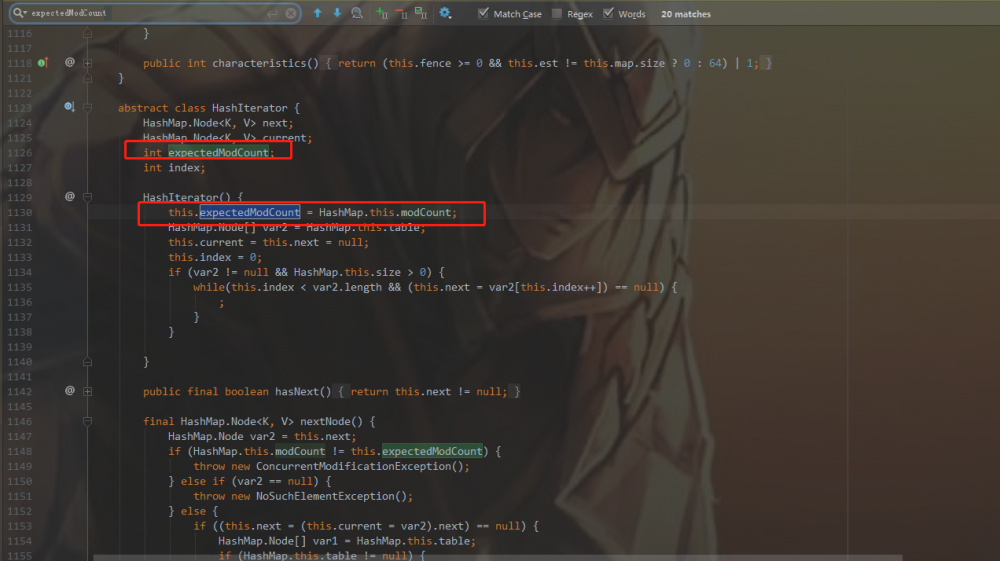This screenshot has width=1000, height=561.
Task: Unselect the current occurrence
Action: [x=401, y=13]
